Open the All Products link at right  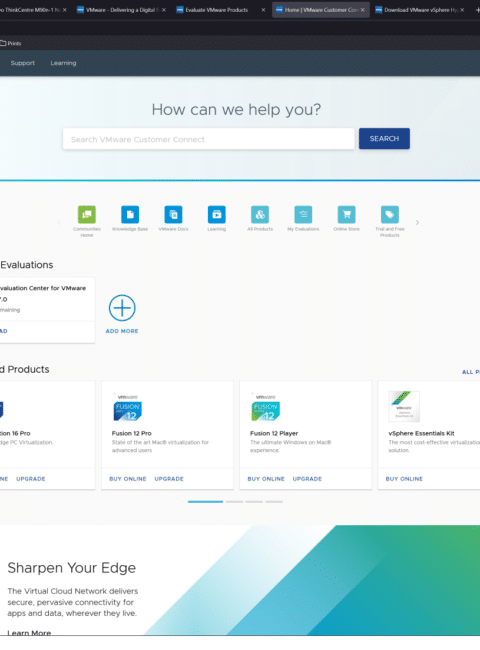471,372
